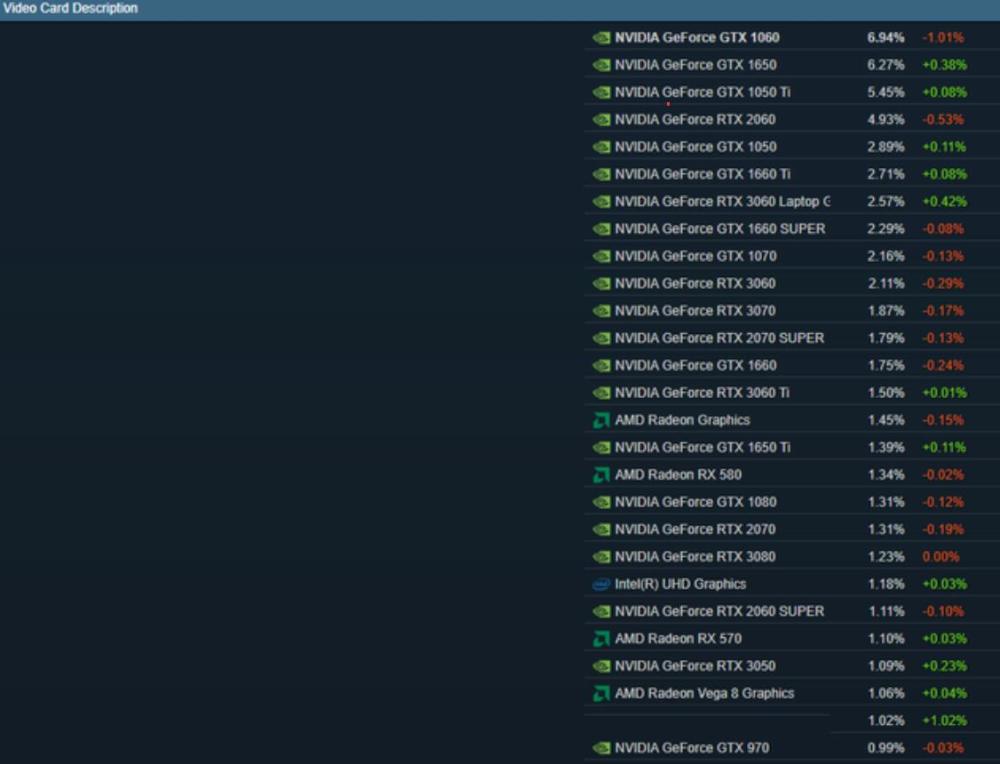The image size is (1000, 764).
Task: Select the +0.42% change for RTX 3060 Laptop
Action: click(945, 202)
